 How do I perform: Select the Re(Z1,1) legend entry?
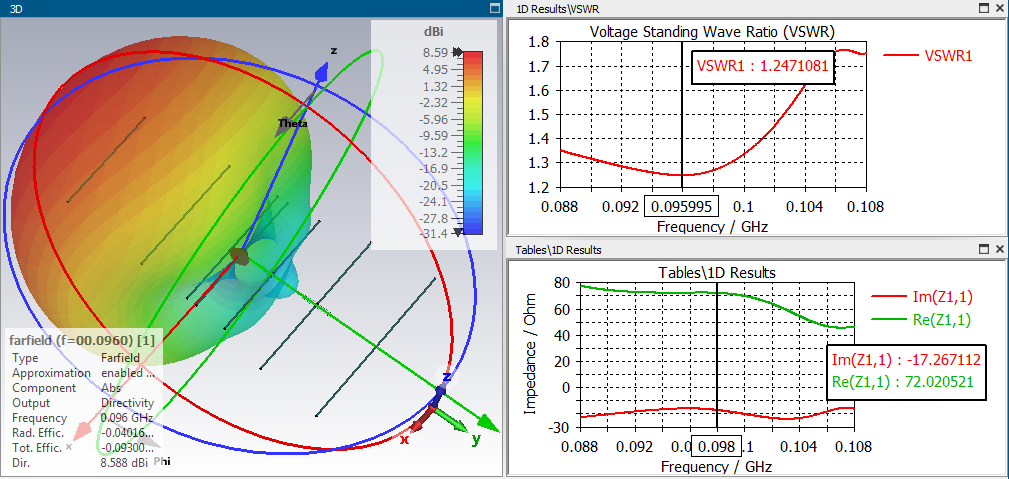[921, 319]
